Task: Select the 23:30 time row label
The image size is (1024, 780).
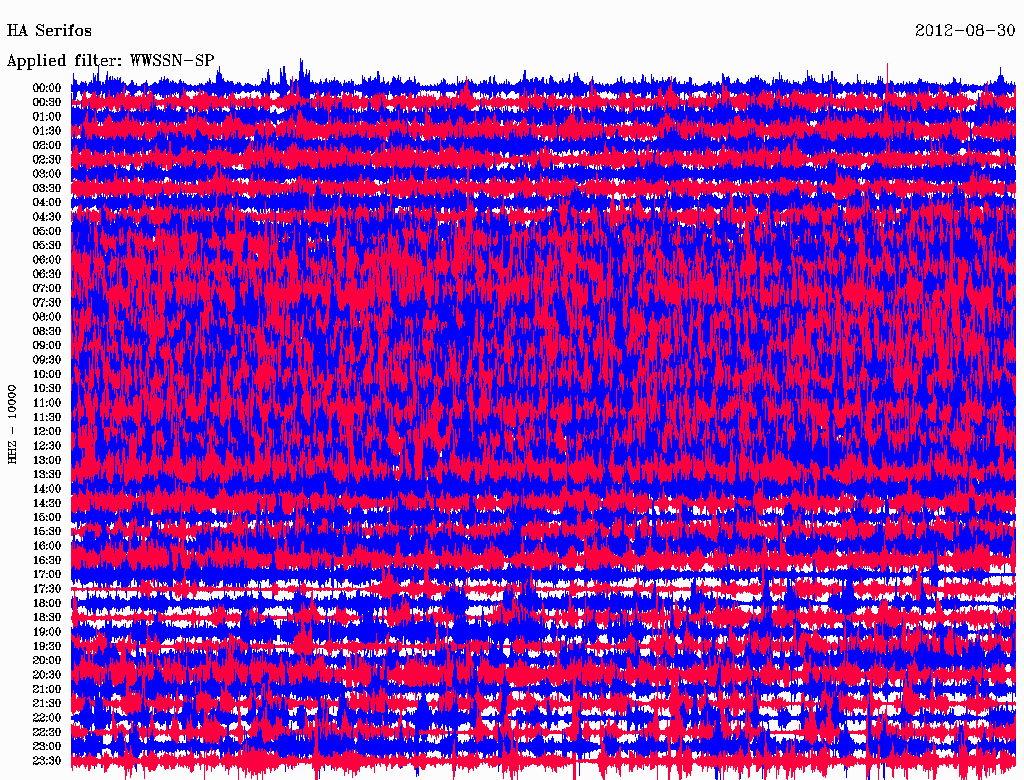Action: [x=47, y=761]
